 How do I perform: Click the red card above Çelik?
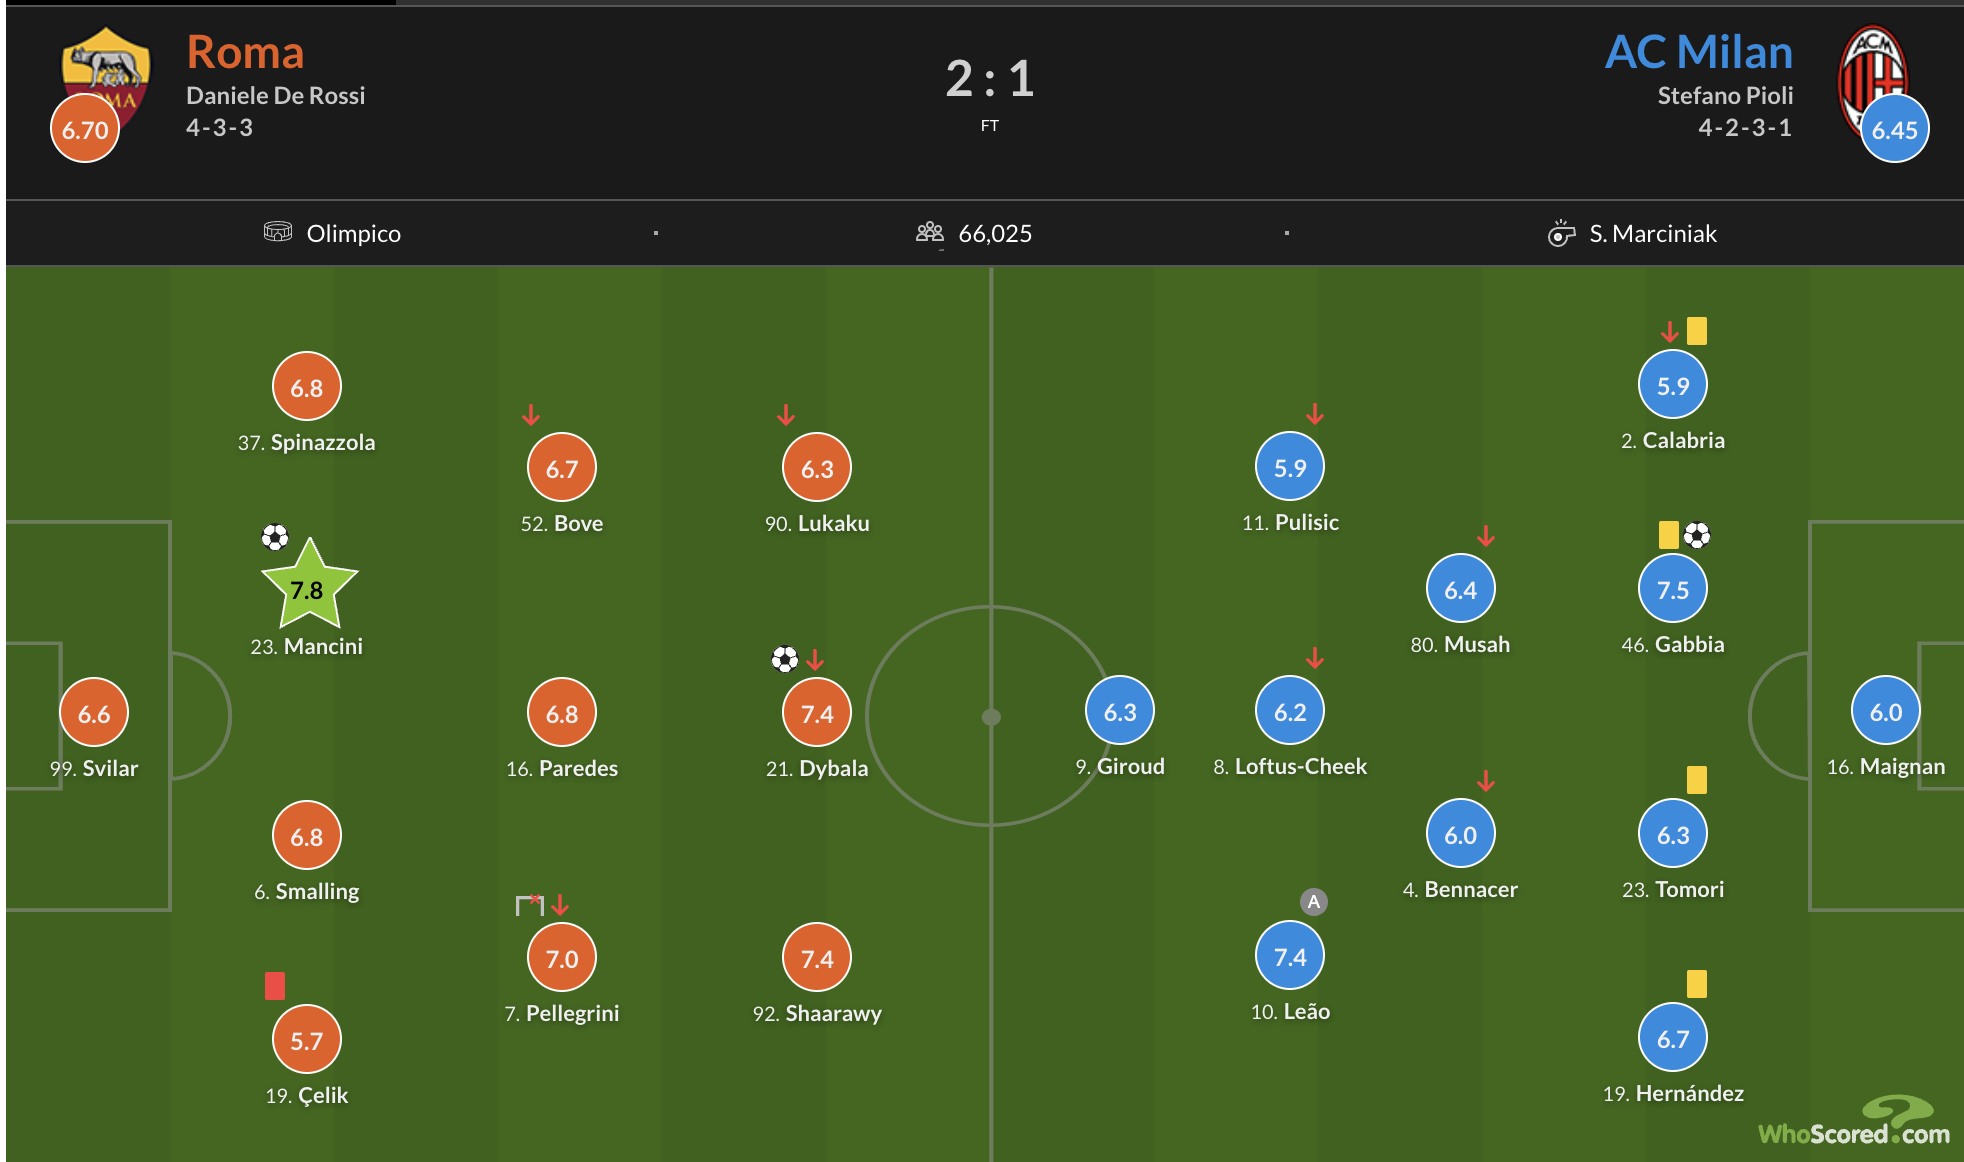(275, 986)
